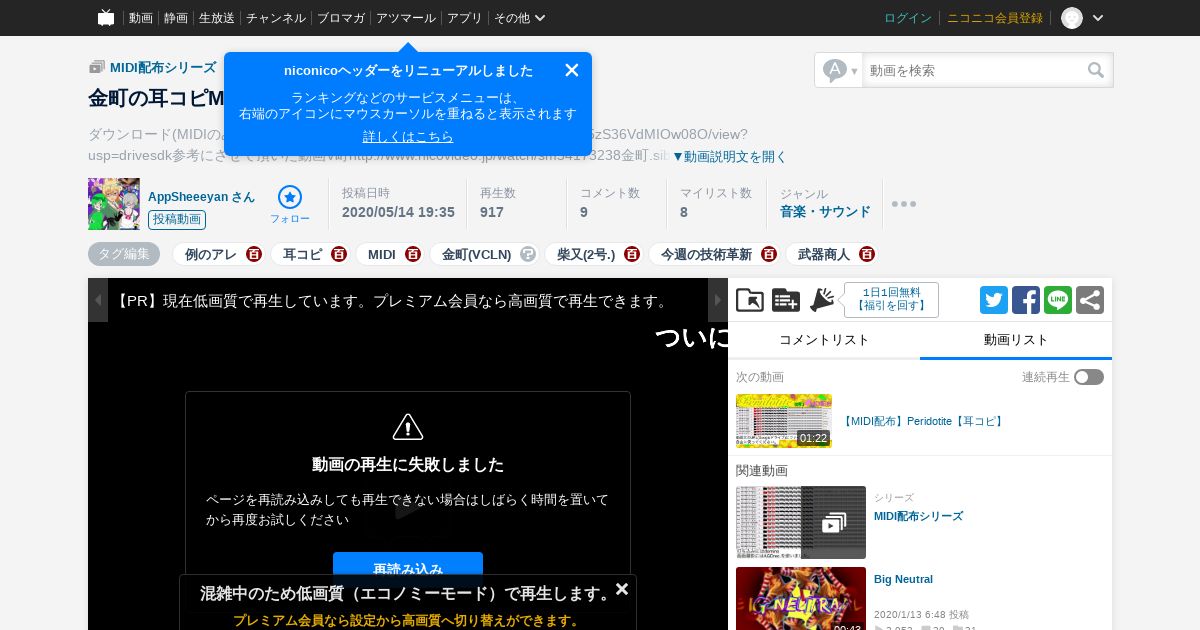
Task: Open the 例のアレ tag
Action: pos(211,254)
